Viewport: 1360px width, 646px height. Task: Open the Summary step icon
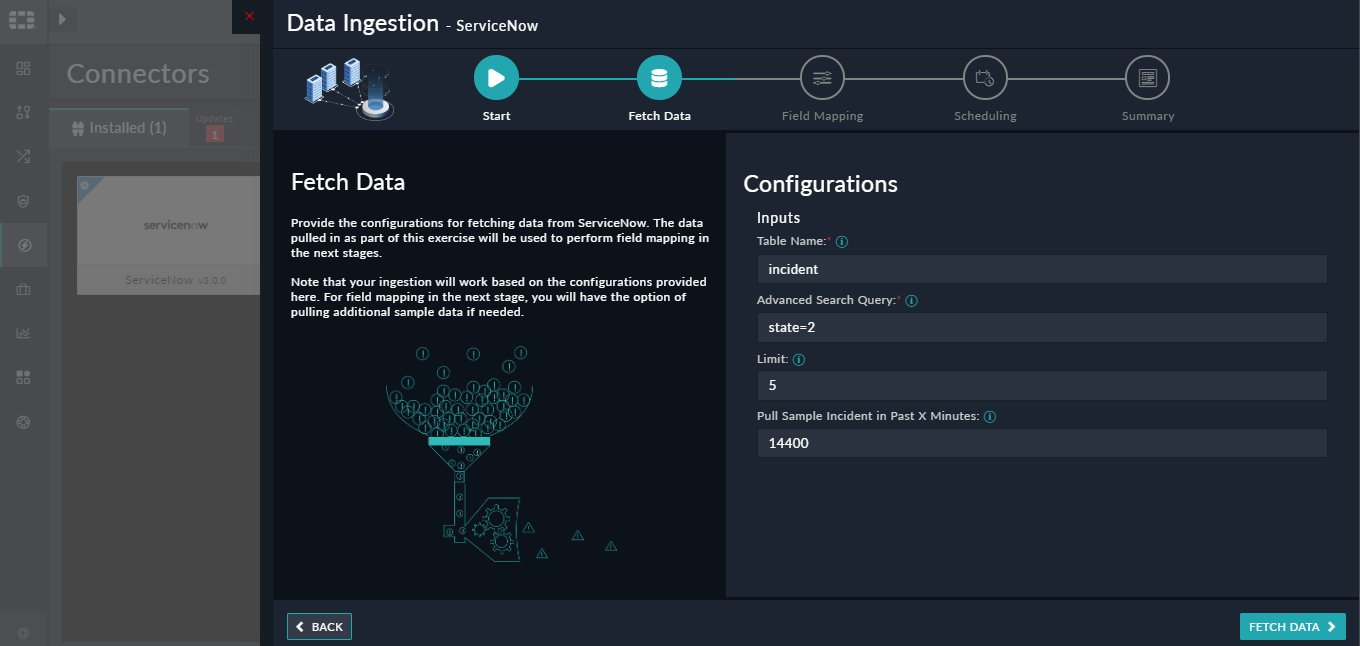tap(1147, 77)
